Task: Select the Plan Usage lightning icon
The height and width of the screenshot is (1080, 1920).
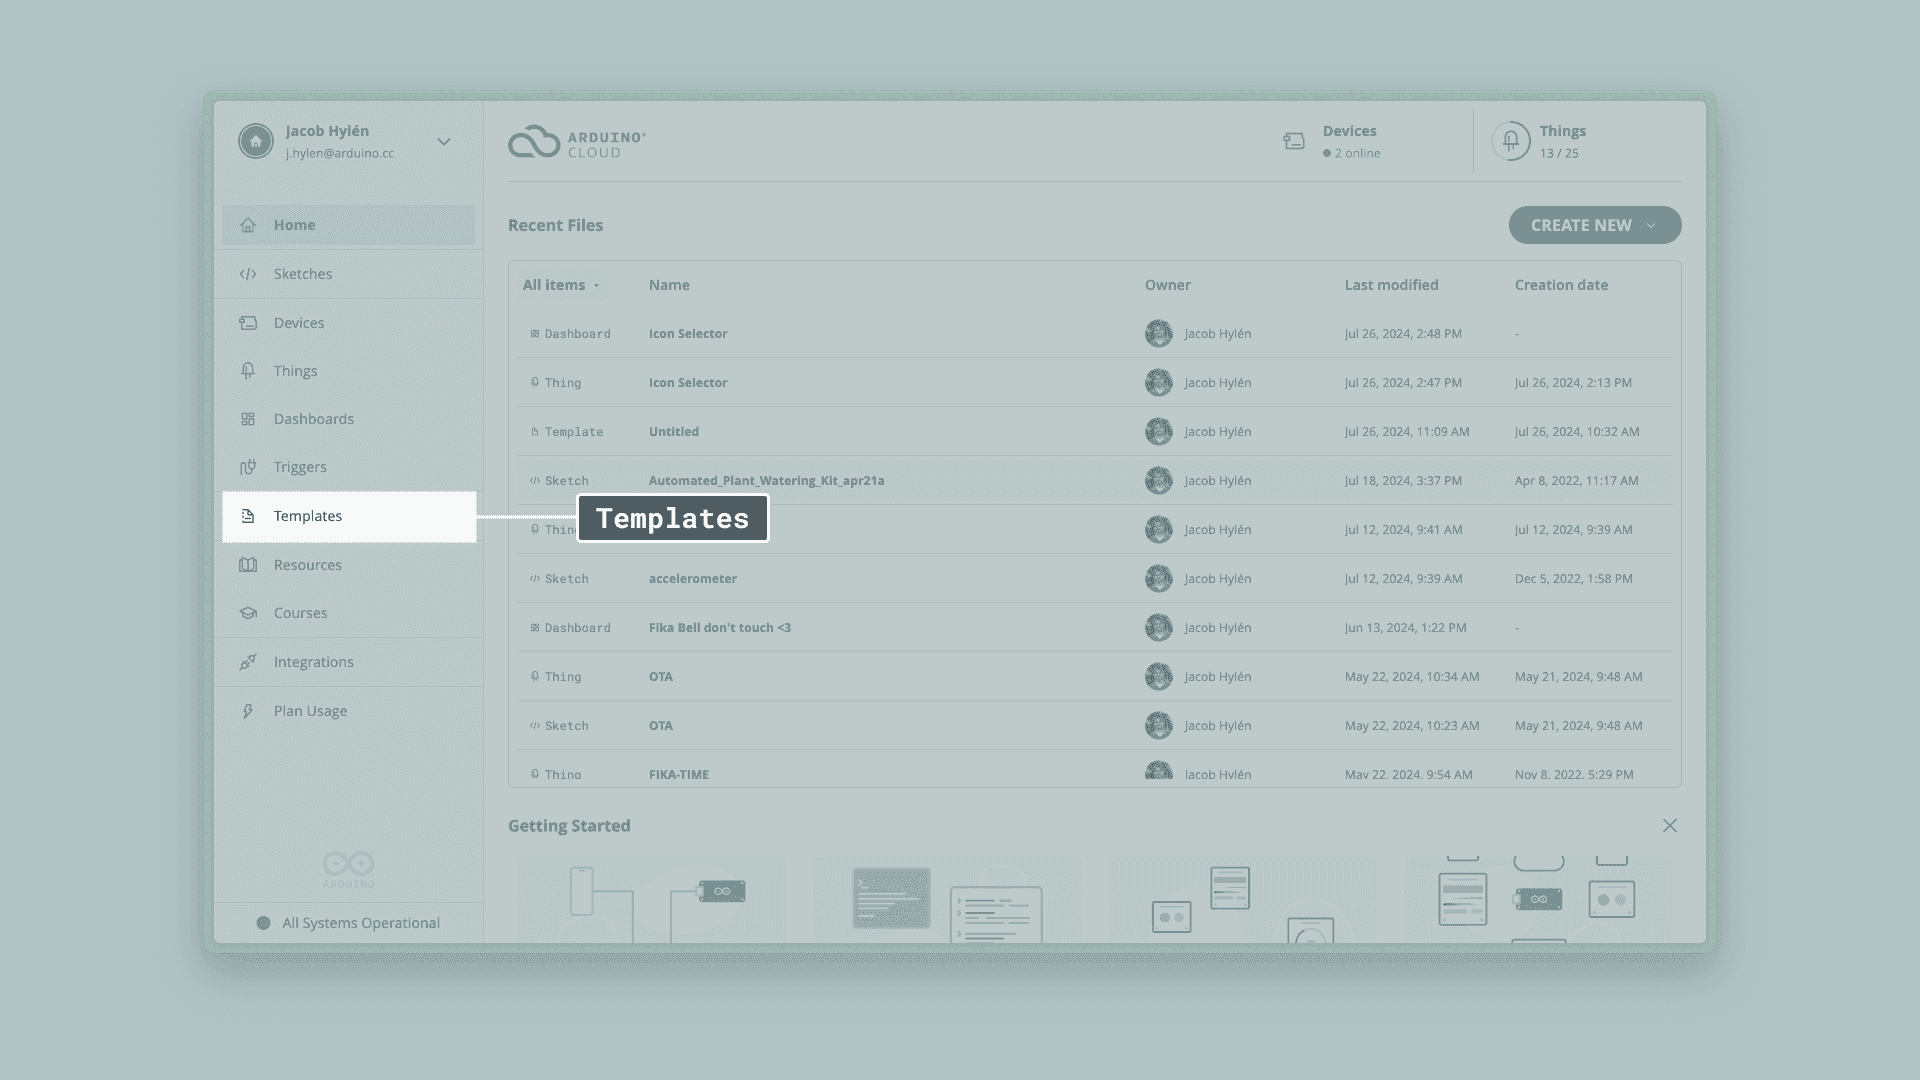Action: point(248,710)
